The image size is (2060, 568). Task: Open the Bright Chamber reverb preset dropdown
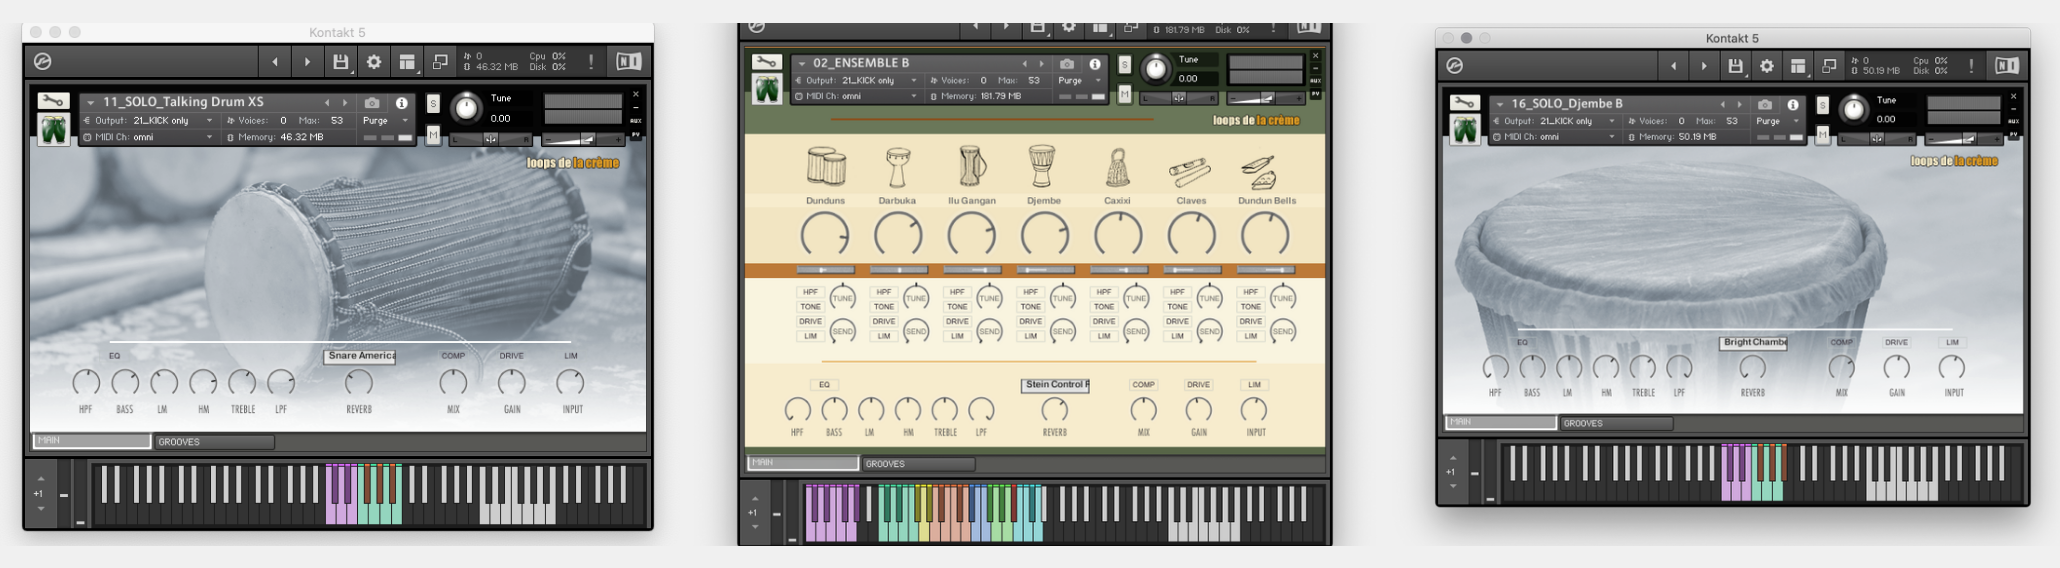(x=1754, y=342)
